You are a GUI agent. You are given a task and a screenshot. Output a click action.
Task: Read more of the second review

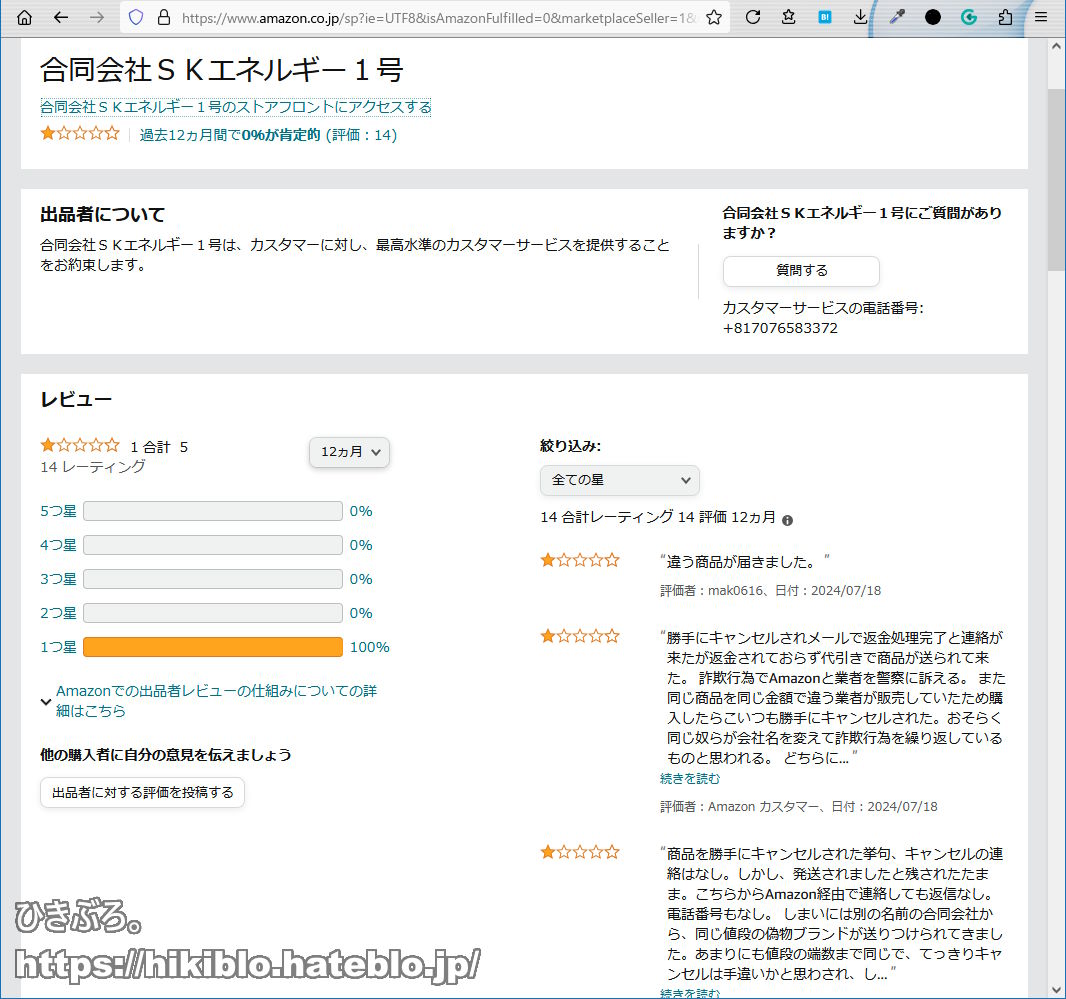689,779
